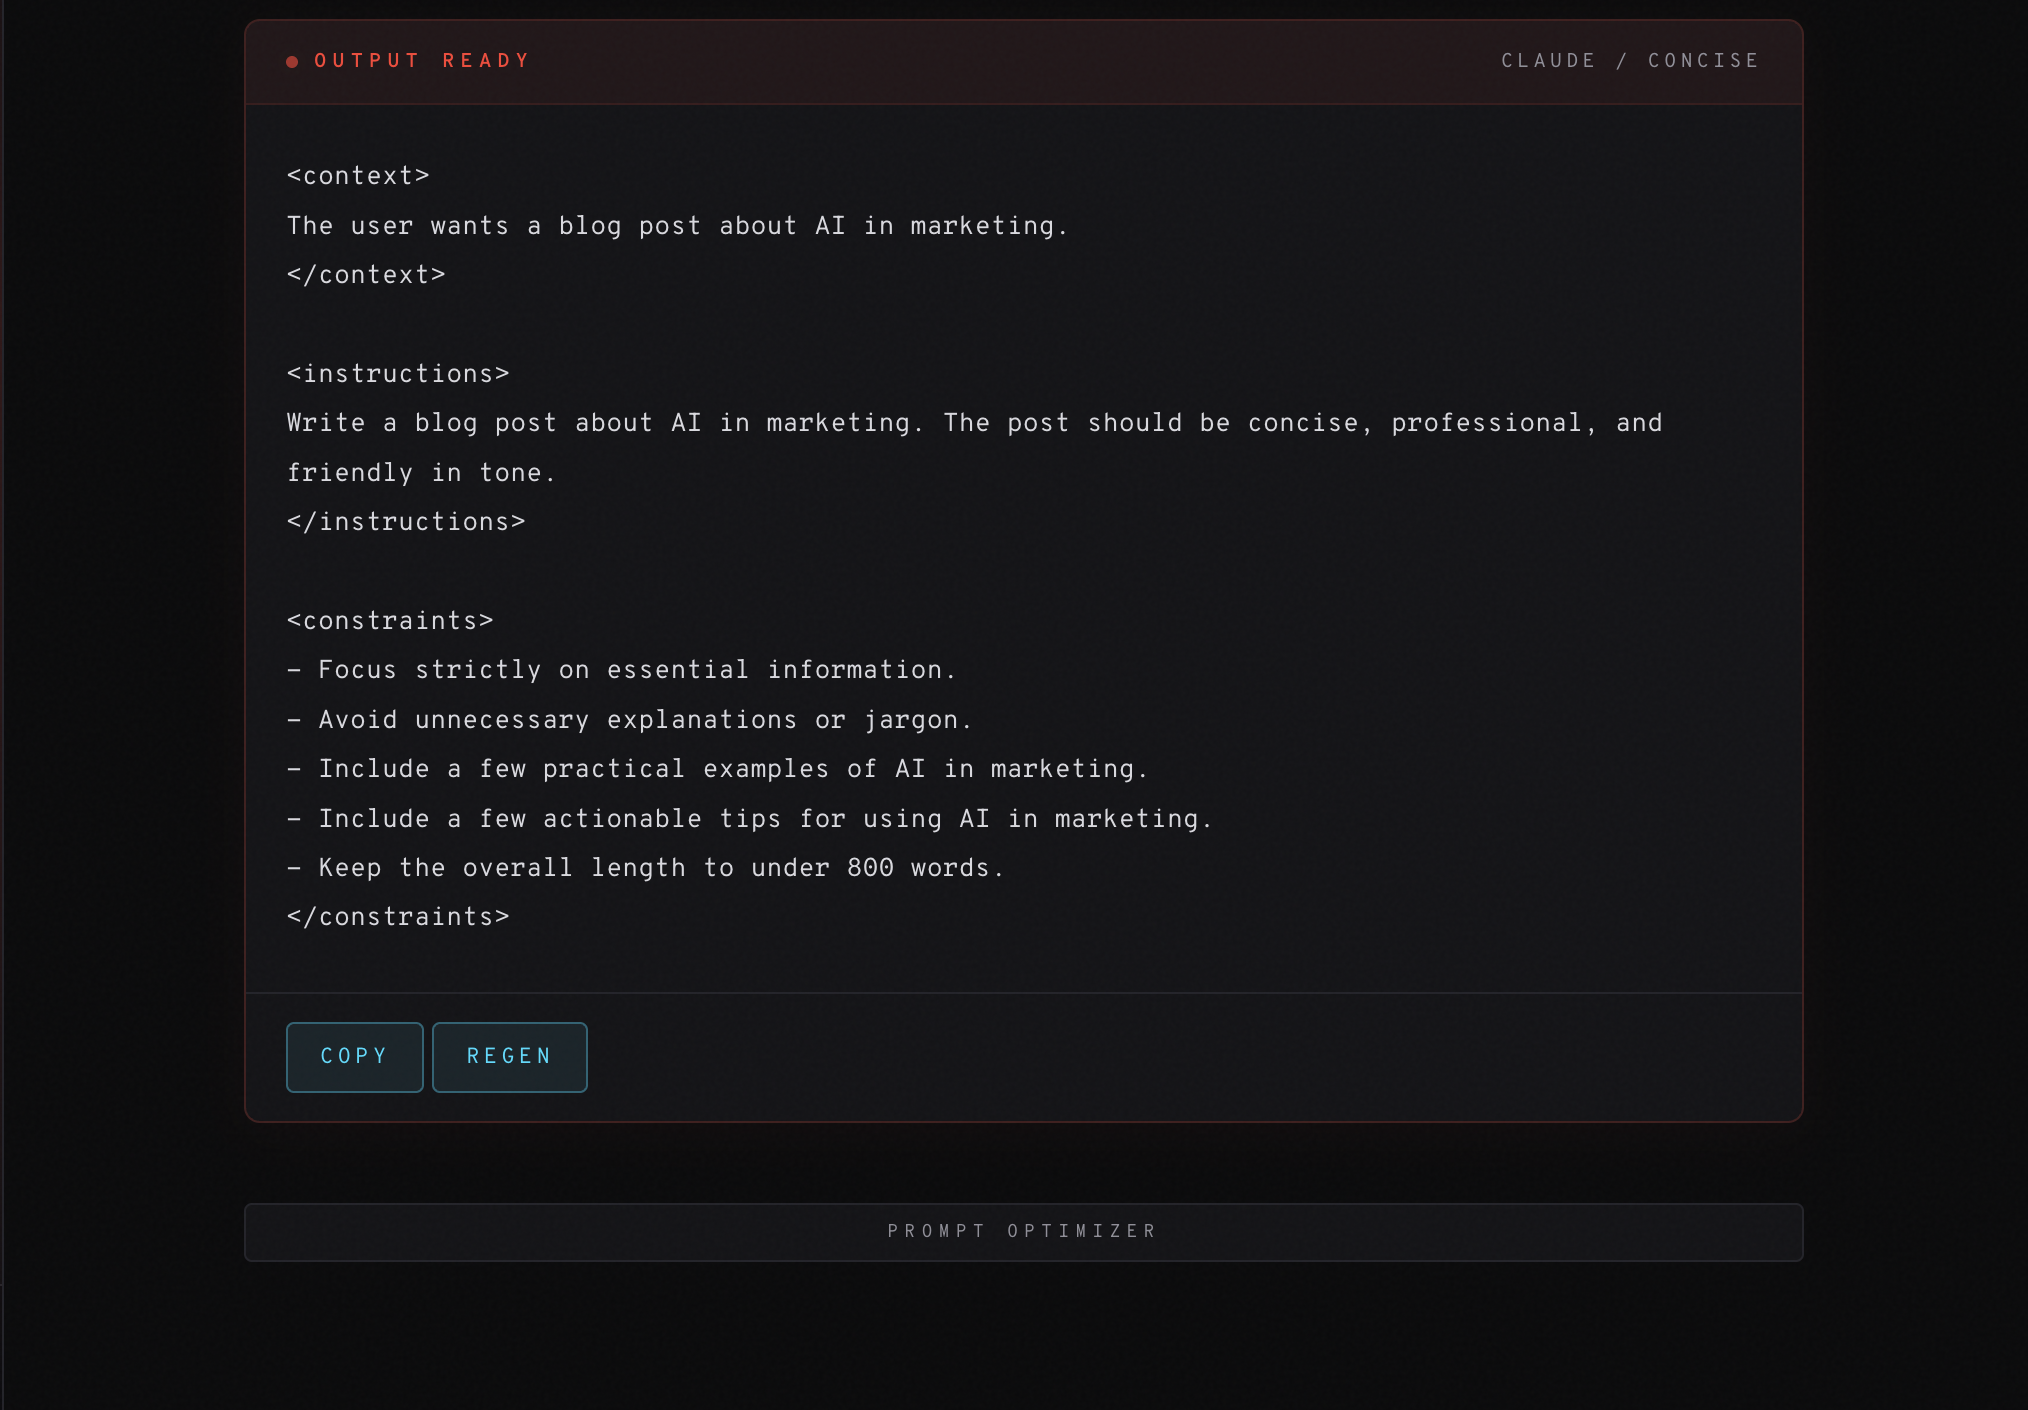Expand the PROMPT OPTIMIZER footer panel
This screenshot has width=2028, height=1410.
pos(1022,1231)
